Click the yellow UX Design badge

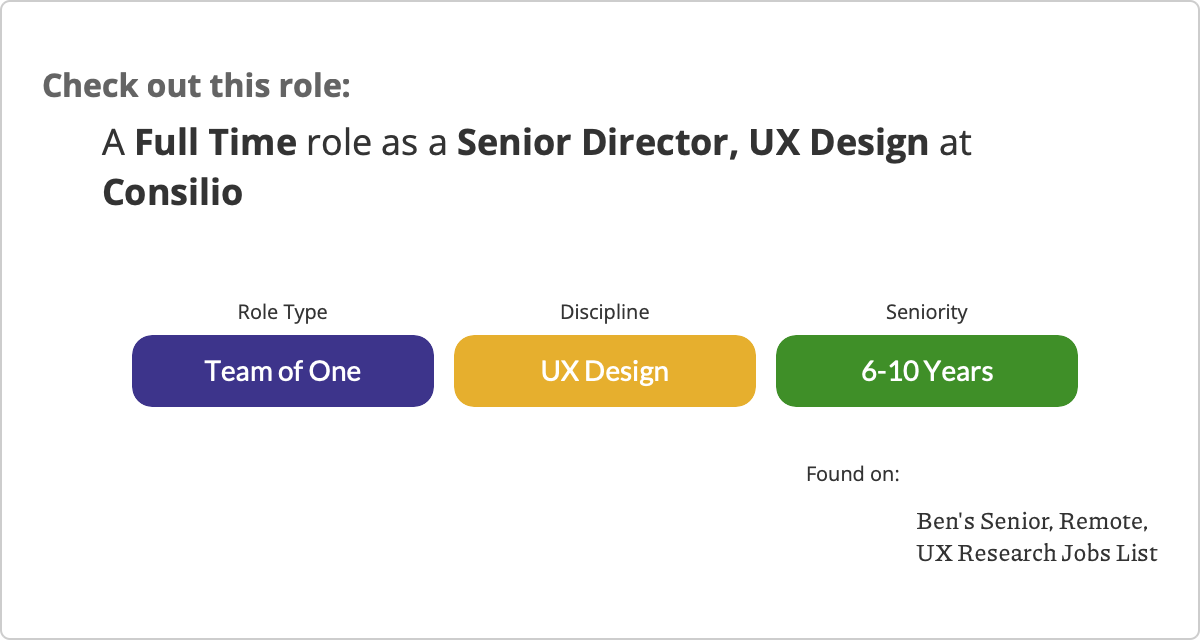pyautogui.click(x=604, y=371)
